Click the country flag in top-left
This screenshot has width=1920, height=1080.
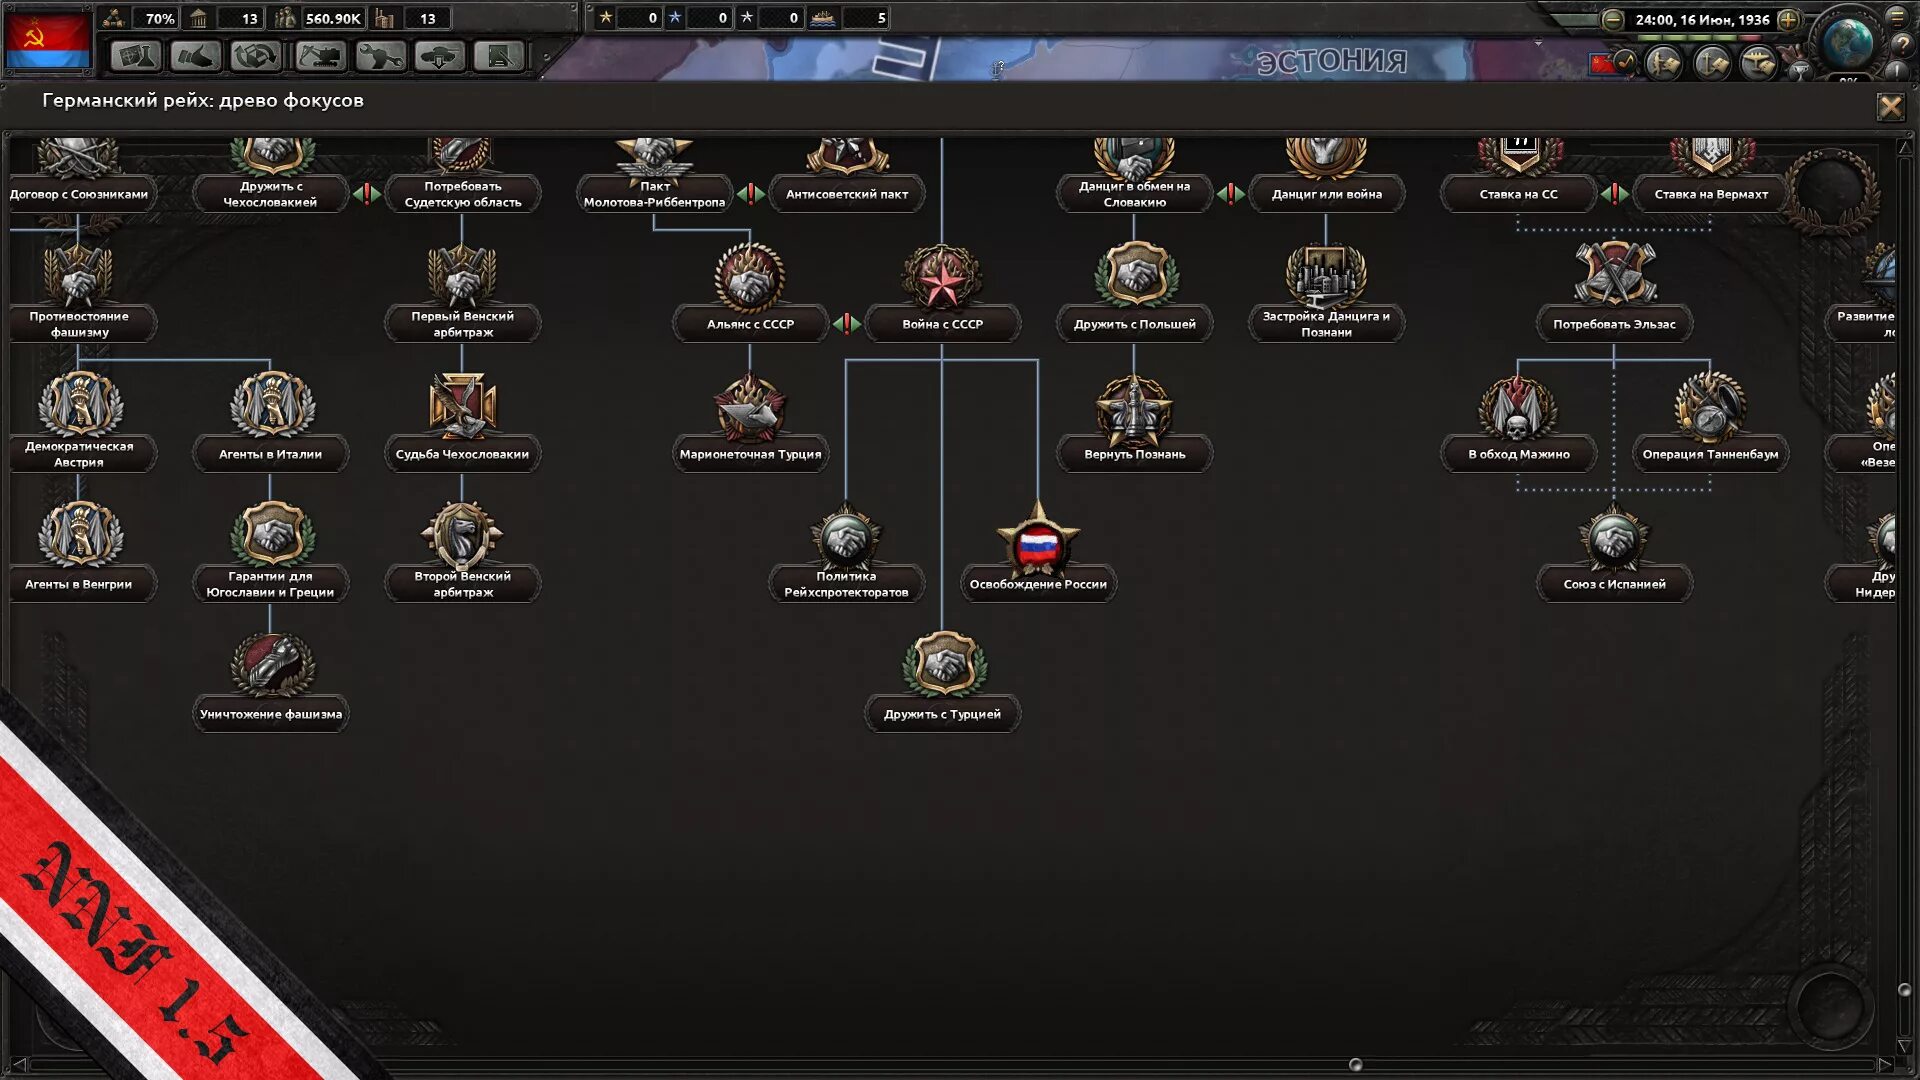click(x=48, y=39)
